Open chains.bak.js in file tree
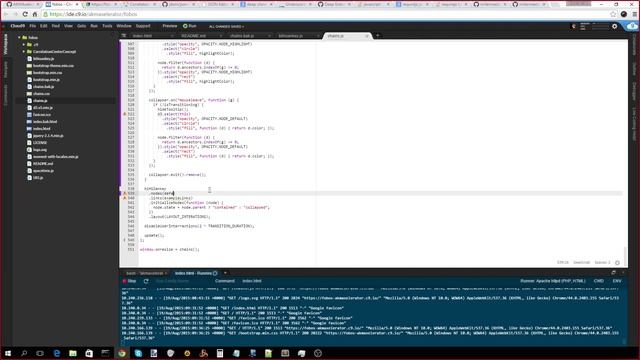The width and height of the screenshot is (640, 360). (x=43, y=87)
